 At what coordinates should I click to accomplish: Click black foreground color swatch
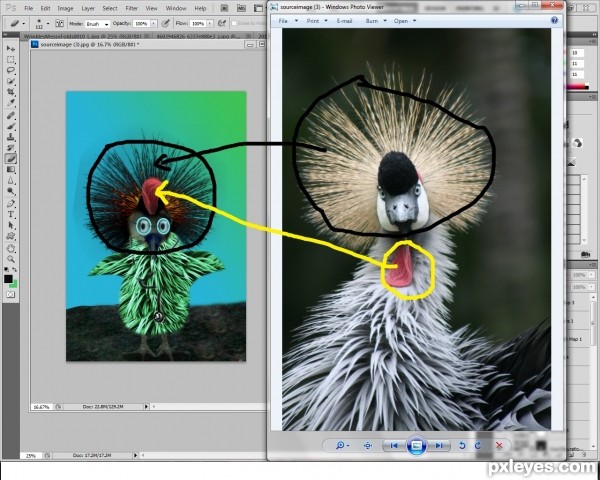8,278
